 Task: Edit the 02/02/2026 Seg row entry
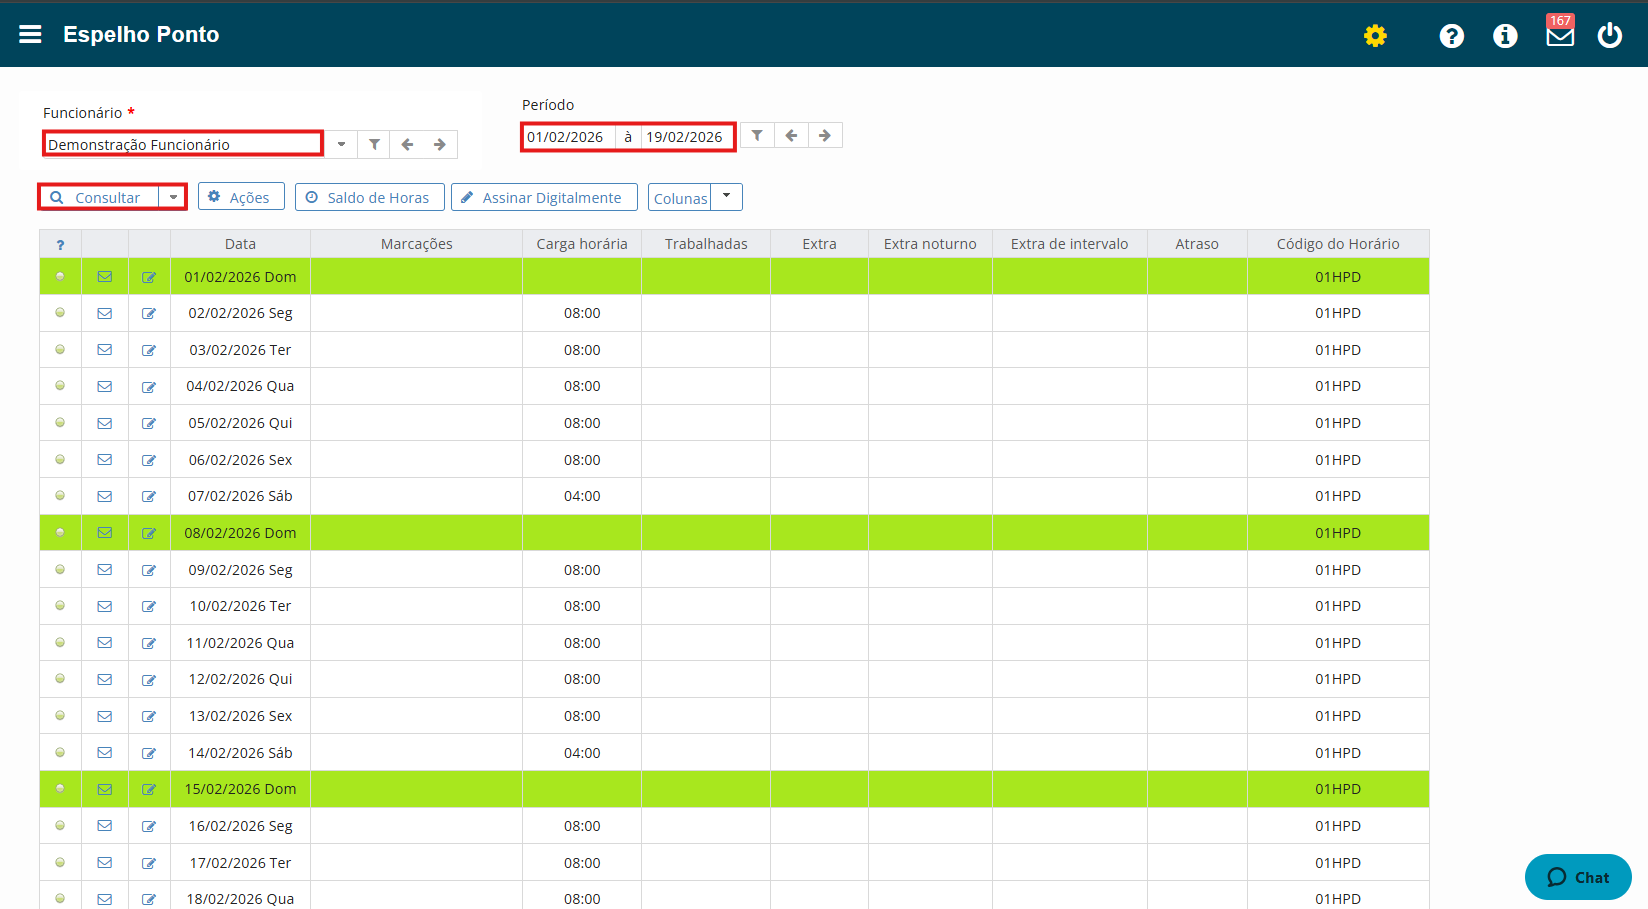149,313
